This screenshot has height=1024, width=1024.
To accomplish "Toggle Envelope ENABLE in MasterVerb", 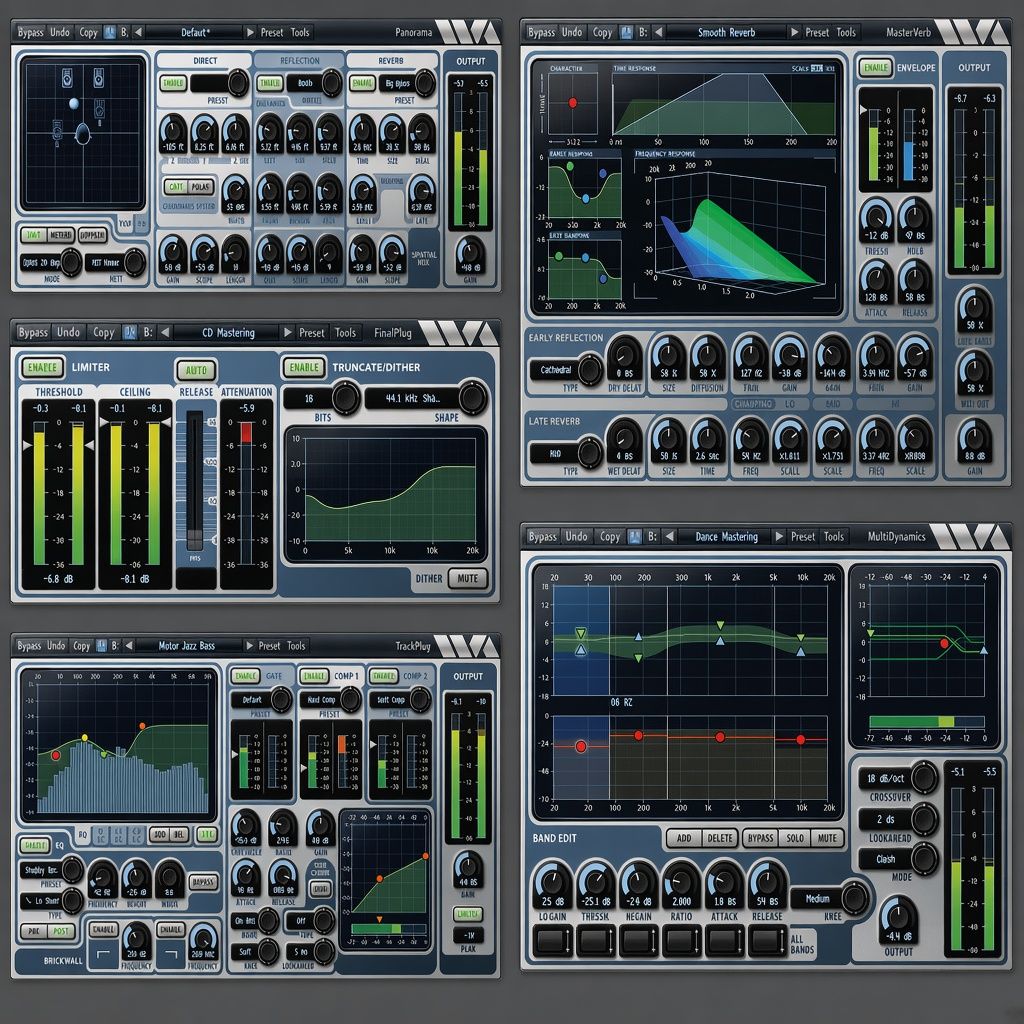I will point(875,68).
